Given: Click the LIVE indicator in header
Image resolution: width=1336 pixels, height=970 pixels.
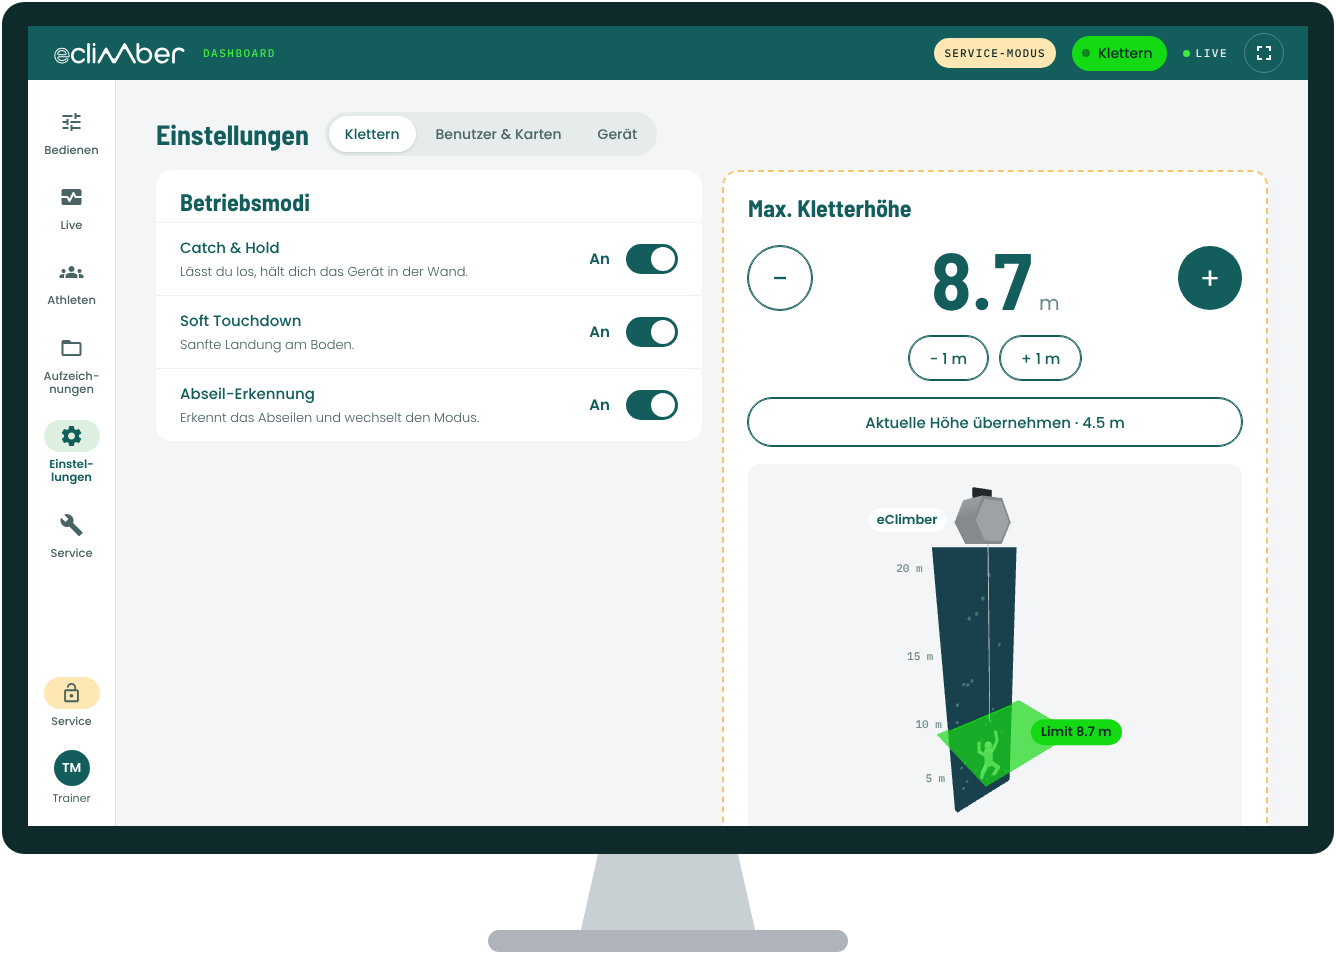Looking at the screenshot, I should 1205,53.
